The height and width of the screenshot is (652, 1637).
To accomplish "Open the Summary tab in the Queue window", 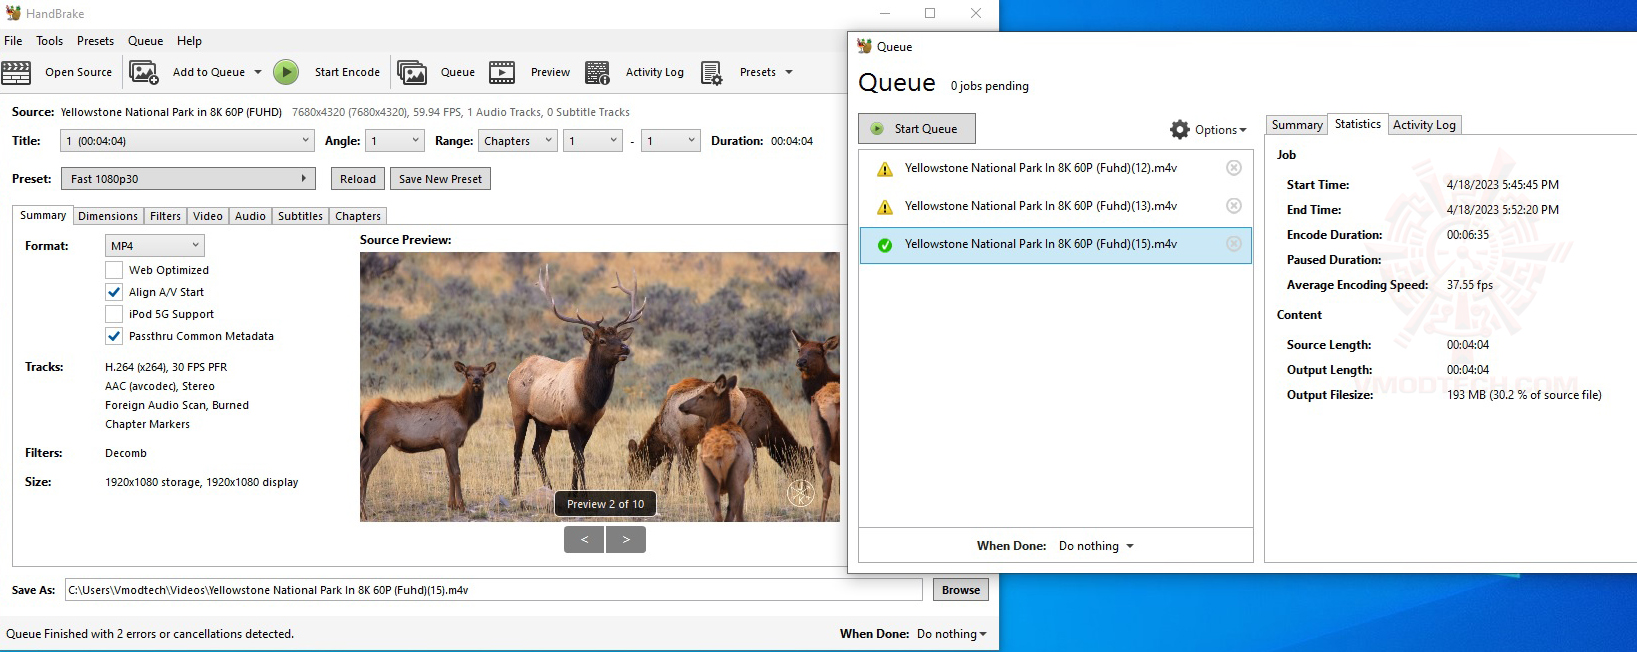I will [1297, 125].
